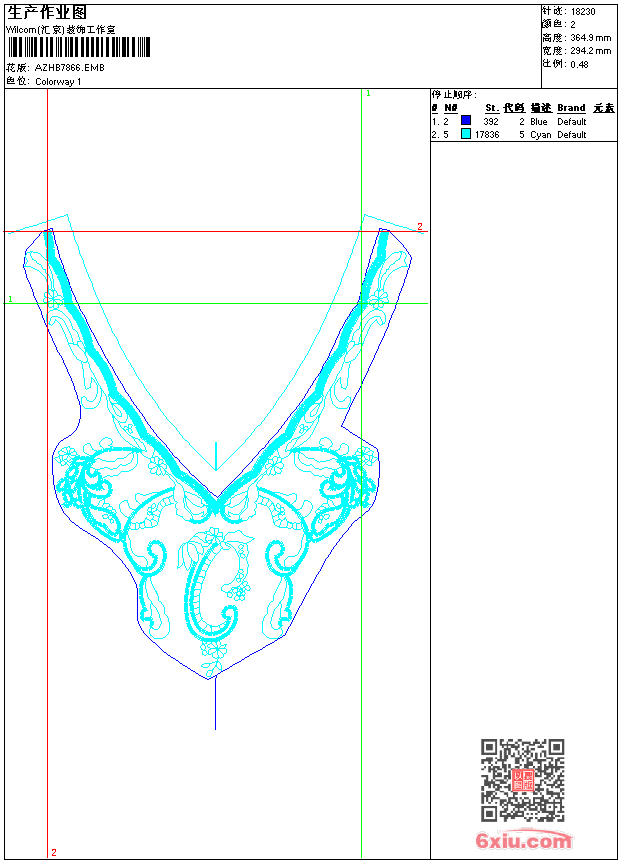Click the 停止顺序 stop sequence heading
Image resolution: width=620 pixels, height=860 pixels.
pos(454,94)
